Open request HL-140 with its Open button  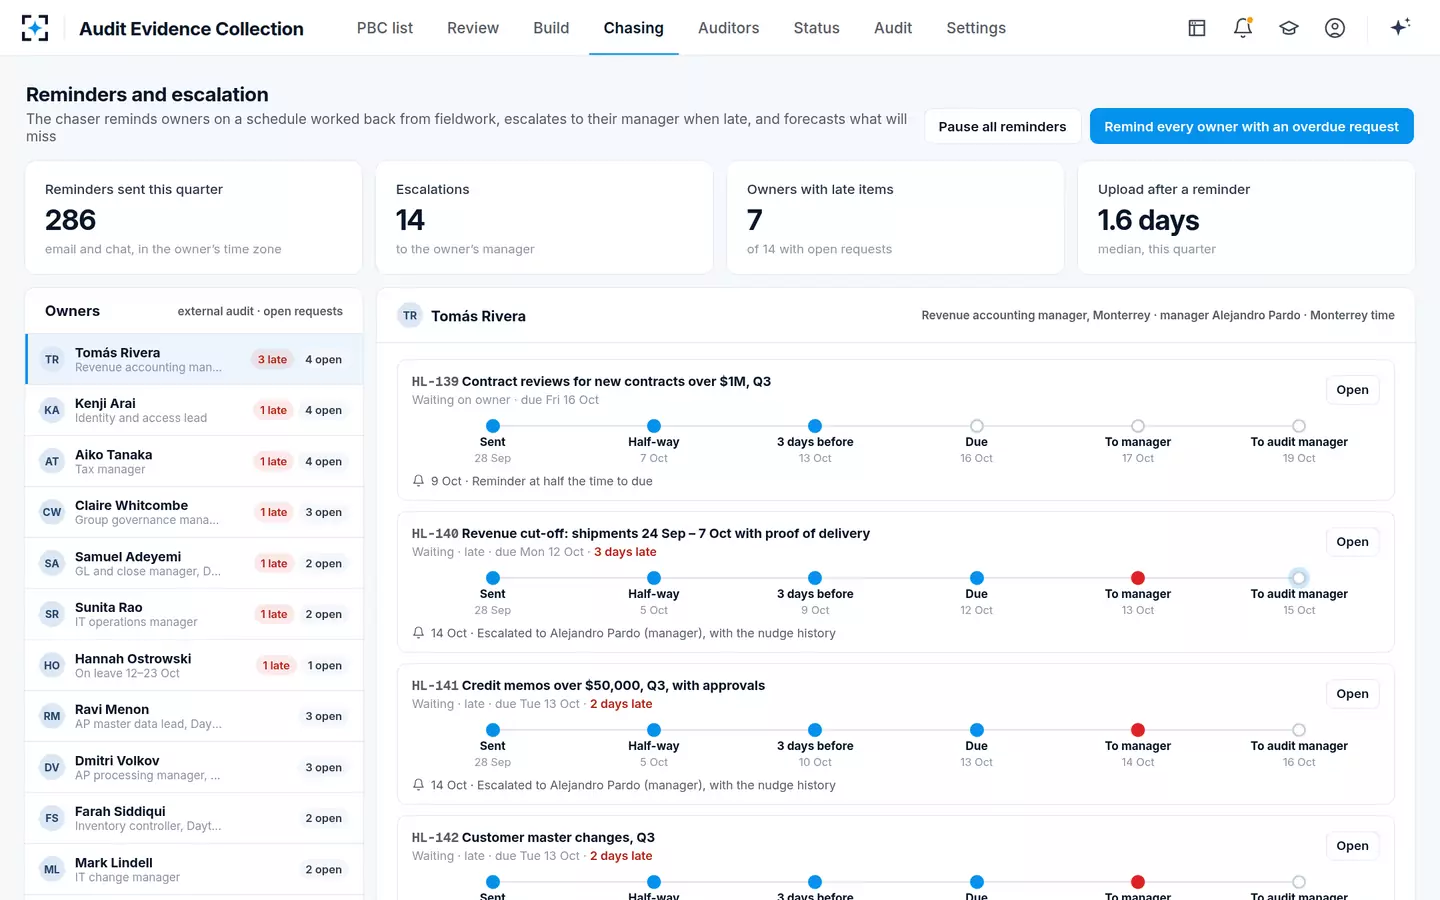1352,542
